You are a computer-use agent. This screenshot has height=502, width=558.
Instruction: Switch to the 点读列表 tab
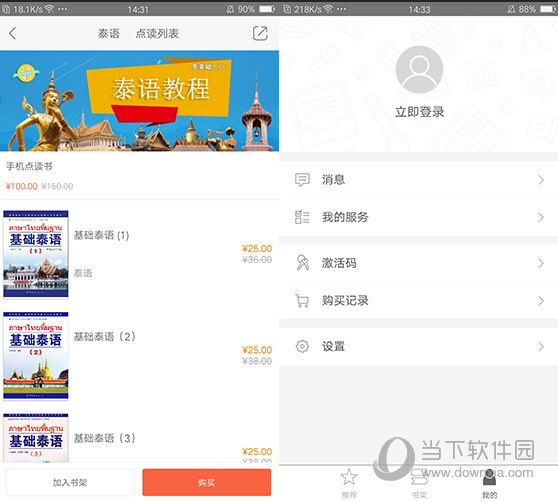pyautogui.click(x=157, y=33)
